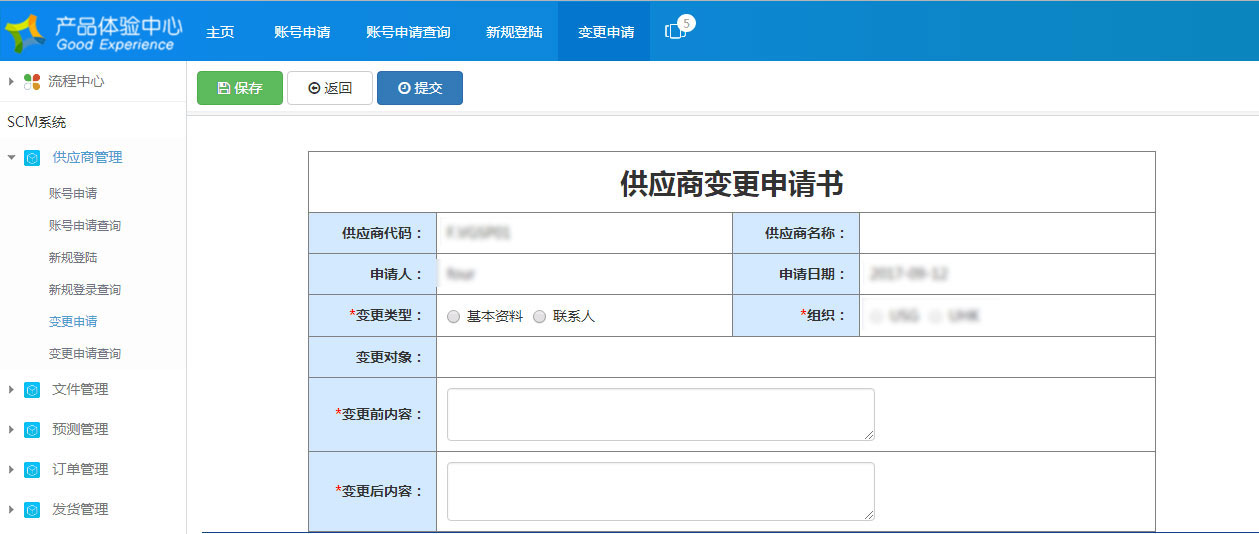
Task: Click the 供应商代码 value field
Action: point(584,233)
